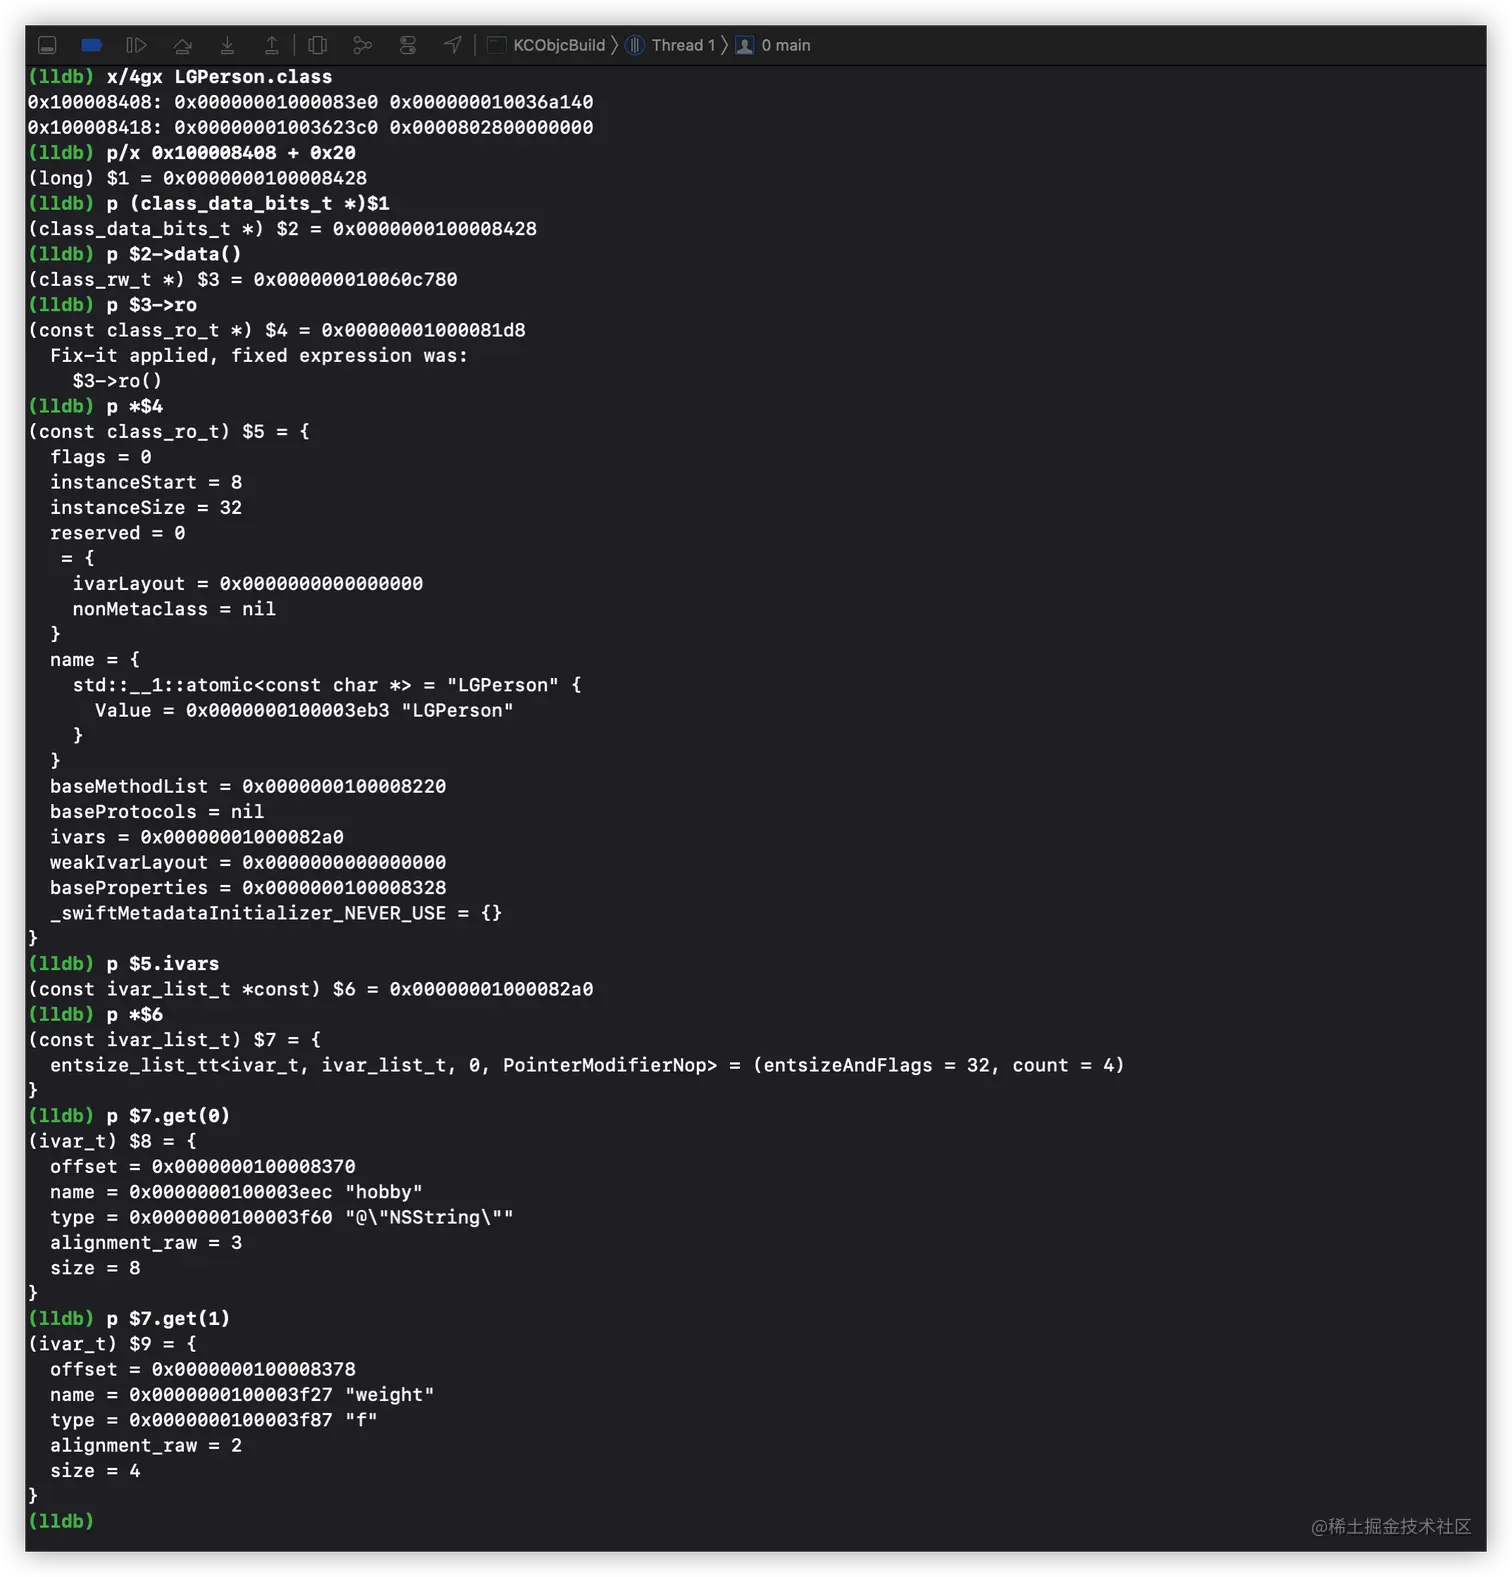1512x1577 pixels.
Task: Click the baseMethodList address value
Action: pos(344,786)
